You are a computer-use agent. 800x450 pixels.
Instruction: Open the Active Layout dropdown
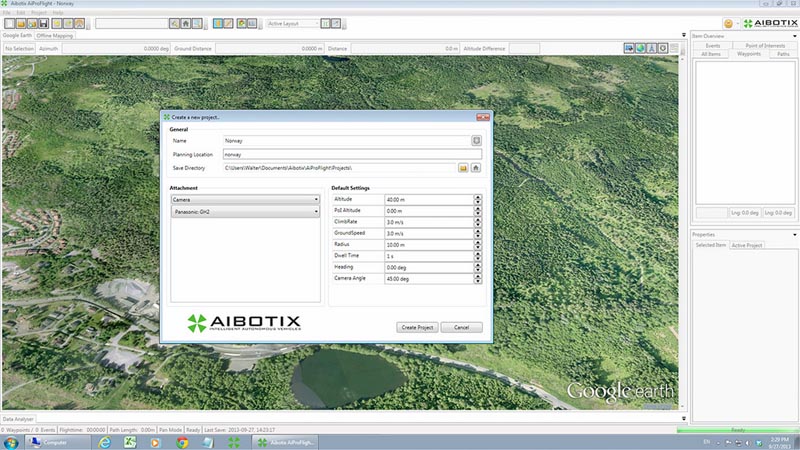pos(293,23)
